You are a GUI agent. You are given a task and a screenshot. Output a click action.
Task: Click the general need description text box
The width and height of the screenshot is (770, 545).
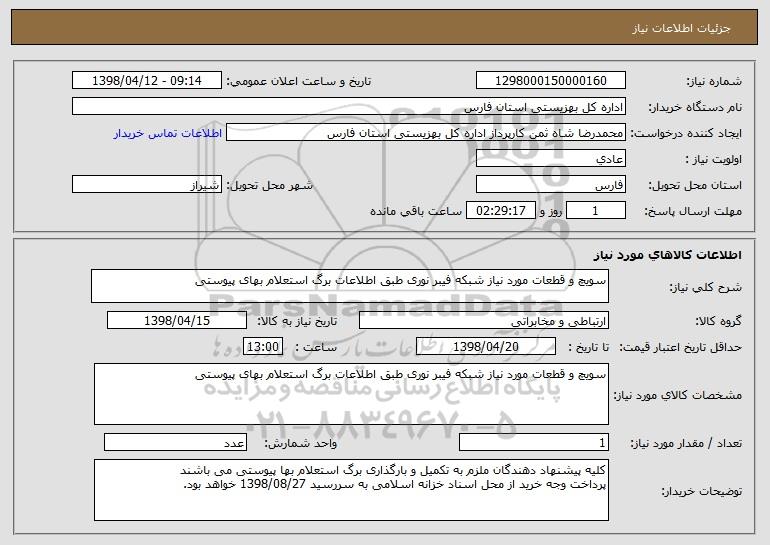pos(350,286)
